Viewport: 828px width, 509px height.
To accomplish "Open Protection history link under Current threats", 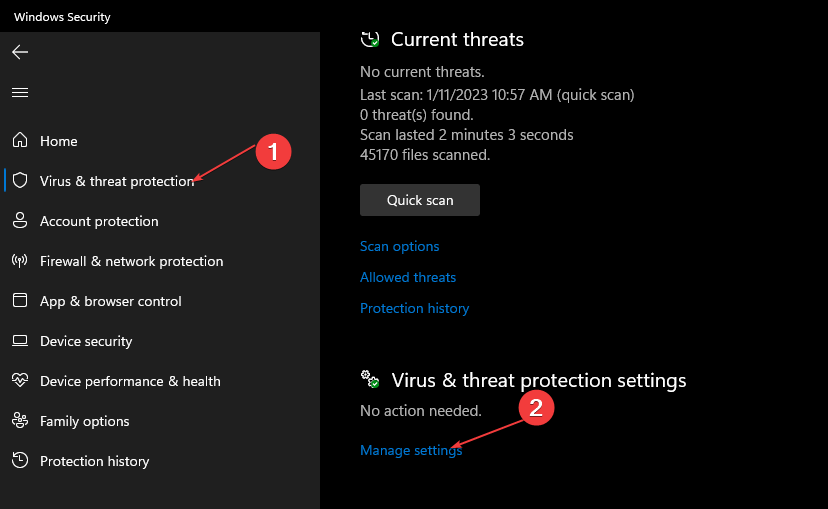I will [414, 308].
